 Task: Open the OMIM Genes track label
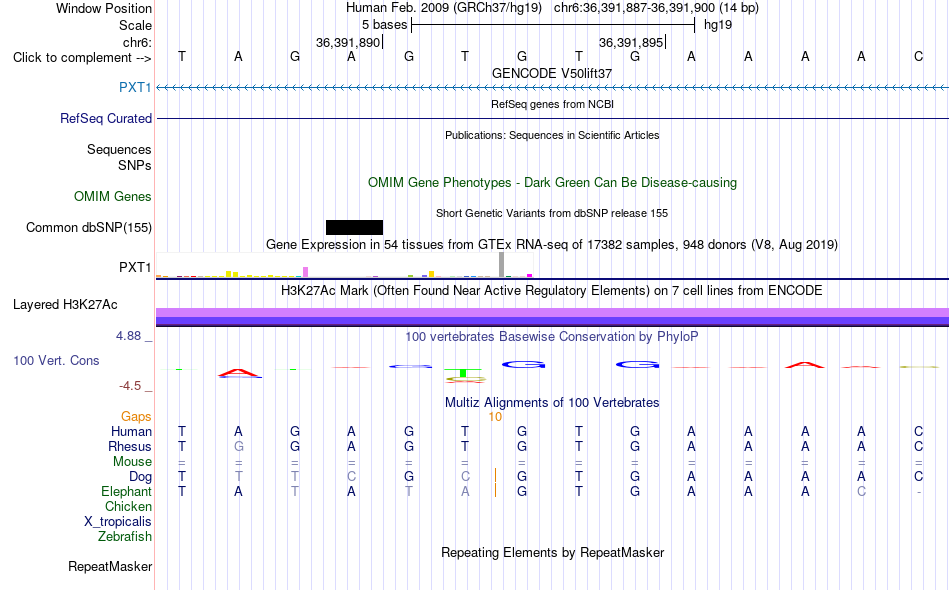pyautogui.click(x=112, y=196)
